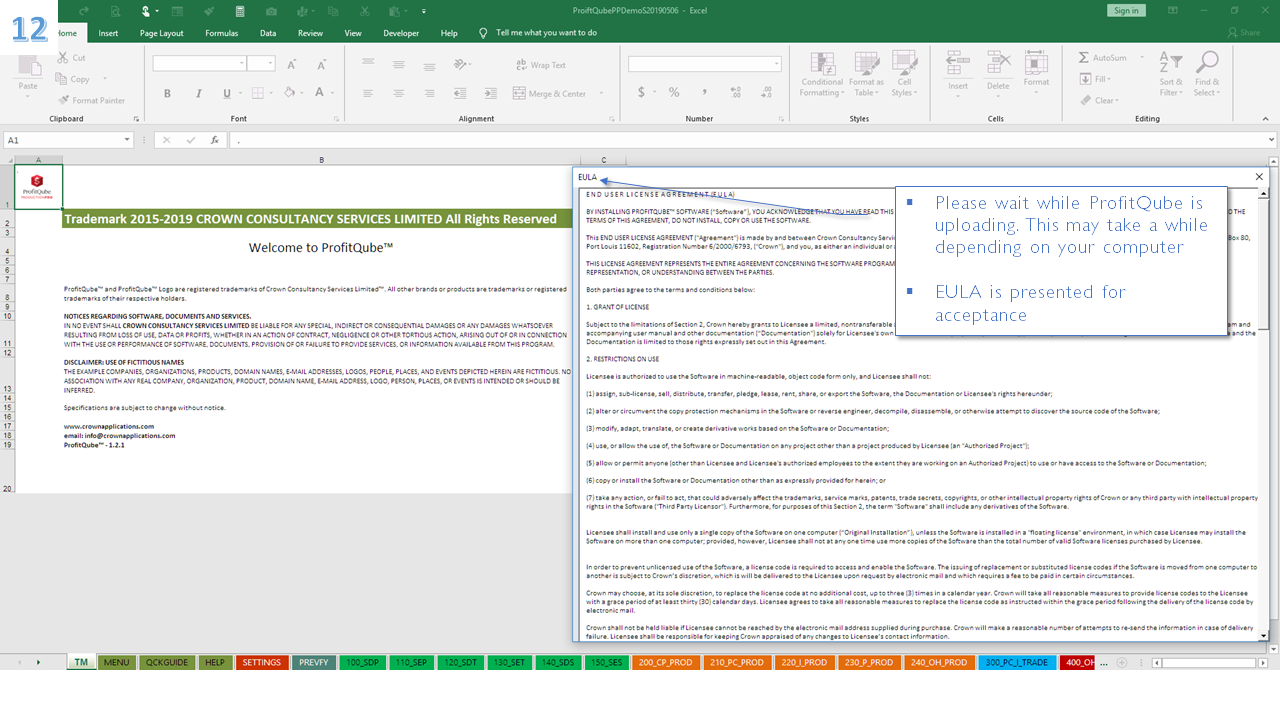Click the Copy button icon

click(x=63, y=79)
